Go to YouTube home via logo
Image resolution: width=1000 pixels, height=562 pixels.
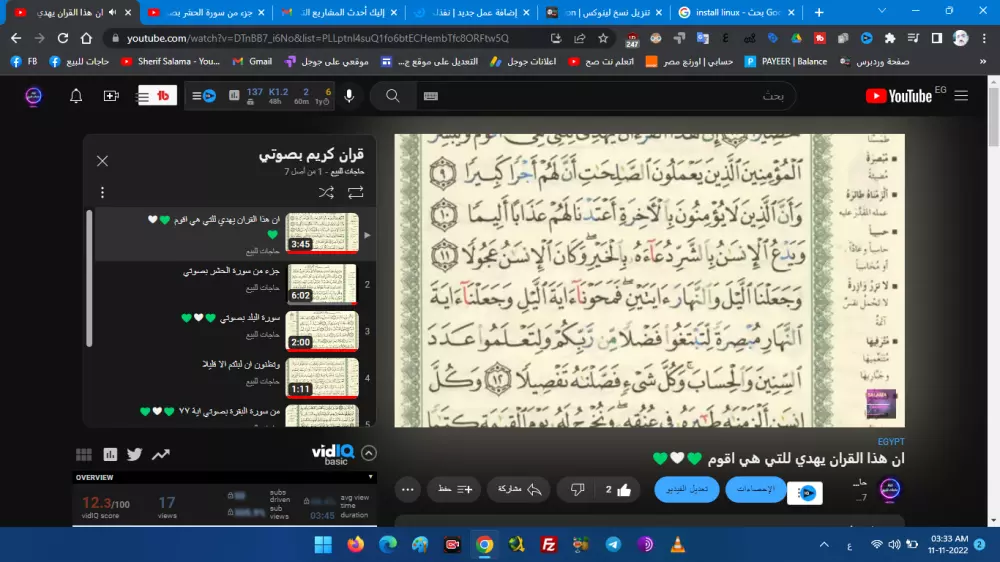pos(899,96)
